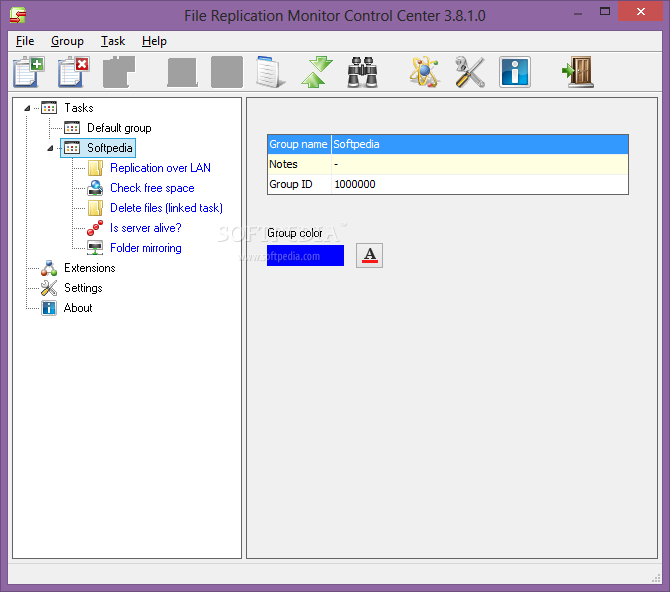670x592 pixels.
Task: Select the Default group tree item
Action: pyautogui.click(x=119, y=128)
